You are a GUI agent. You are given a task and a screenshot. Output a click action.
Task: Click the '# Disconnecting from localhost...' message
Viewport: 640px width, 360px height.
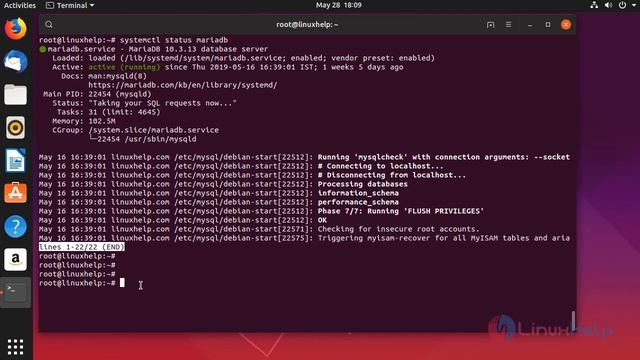pyautogui.click(x=392, y=175)
